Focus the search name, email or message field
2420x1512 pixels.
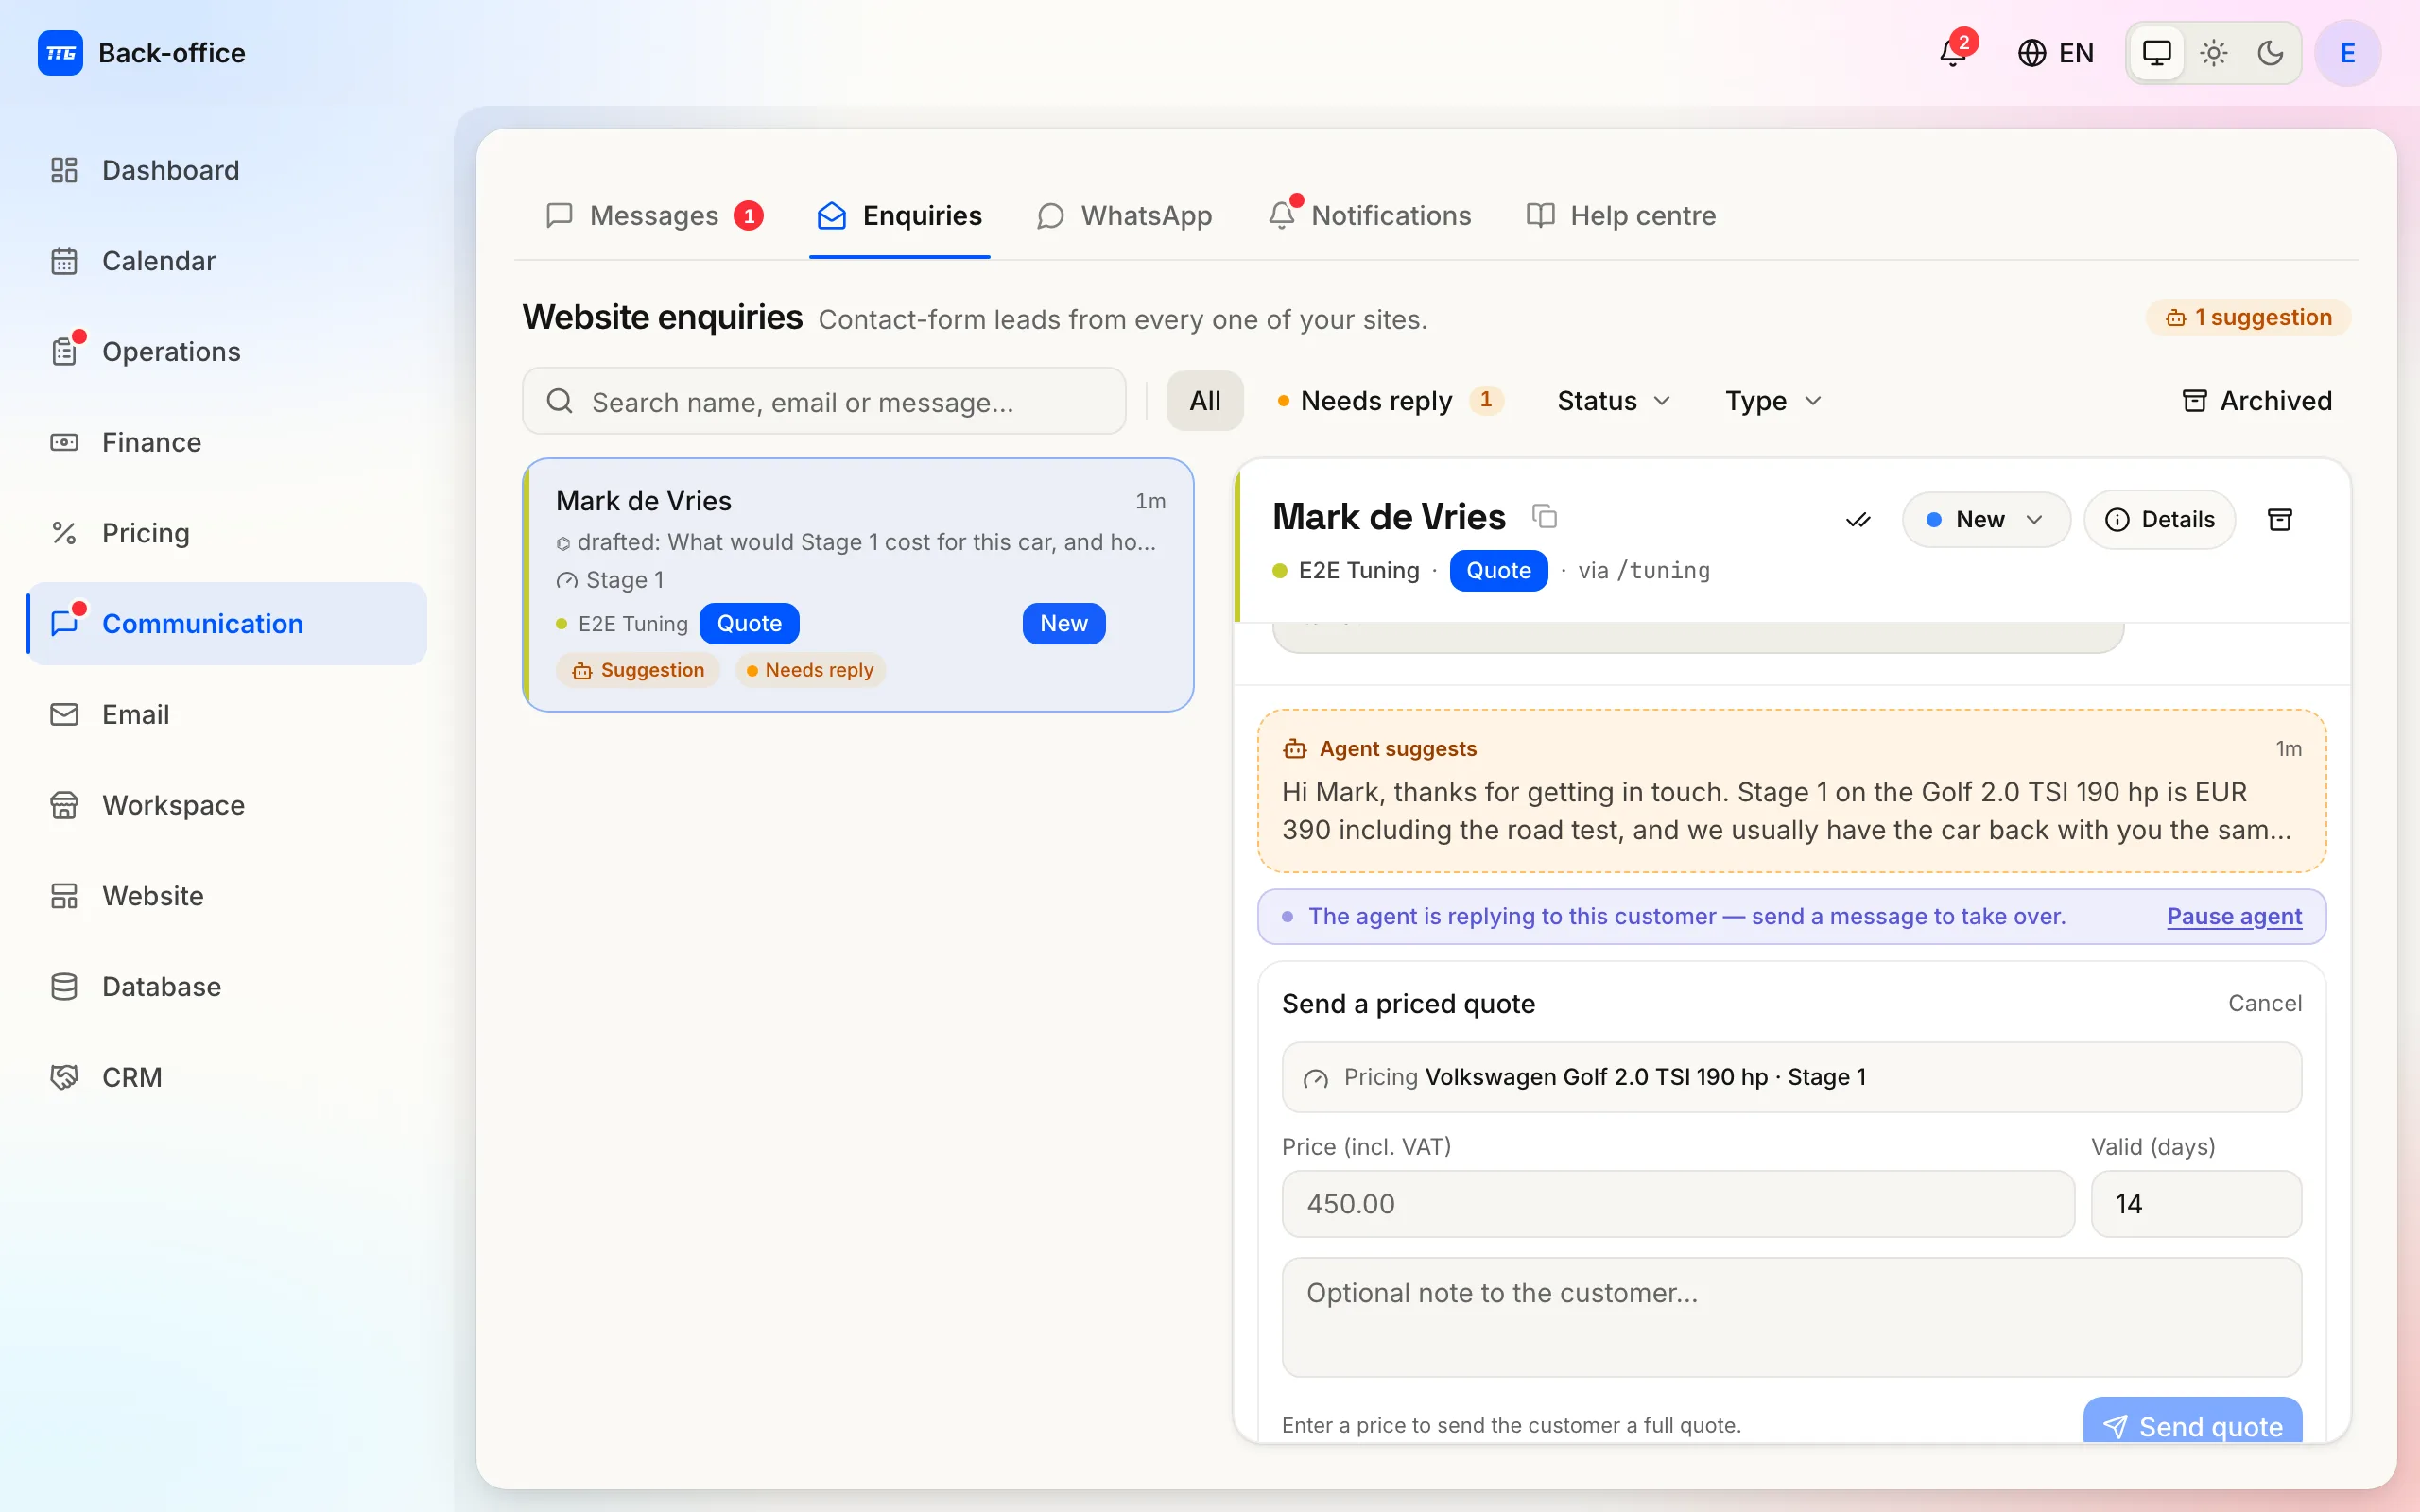click(824, 401)
